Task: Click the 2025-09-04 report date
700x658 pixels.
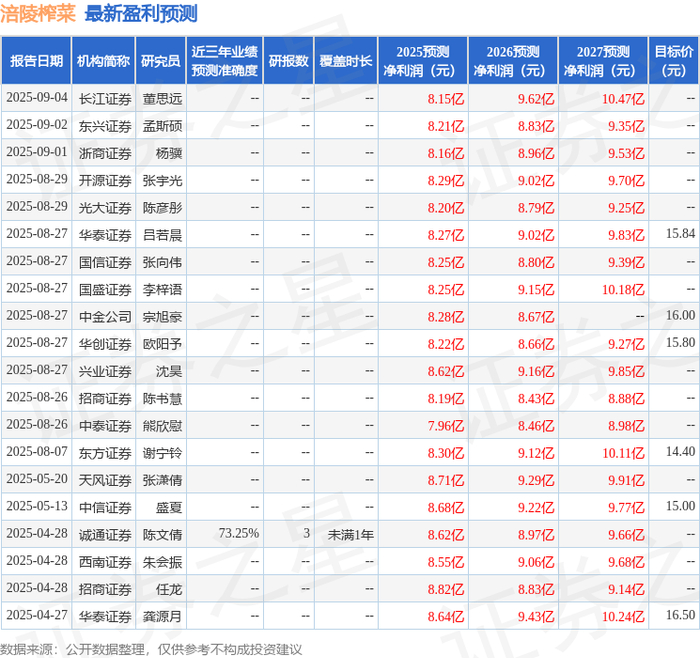Action: click(37, 97)
